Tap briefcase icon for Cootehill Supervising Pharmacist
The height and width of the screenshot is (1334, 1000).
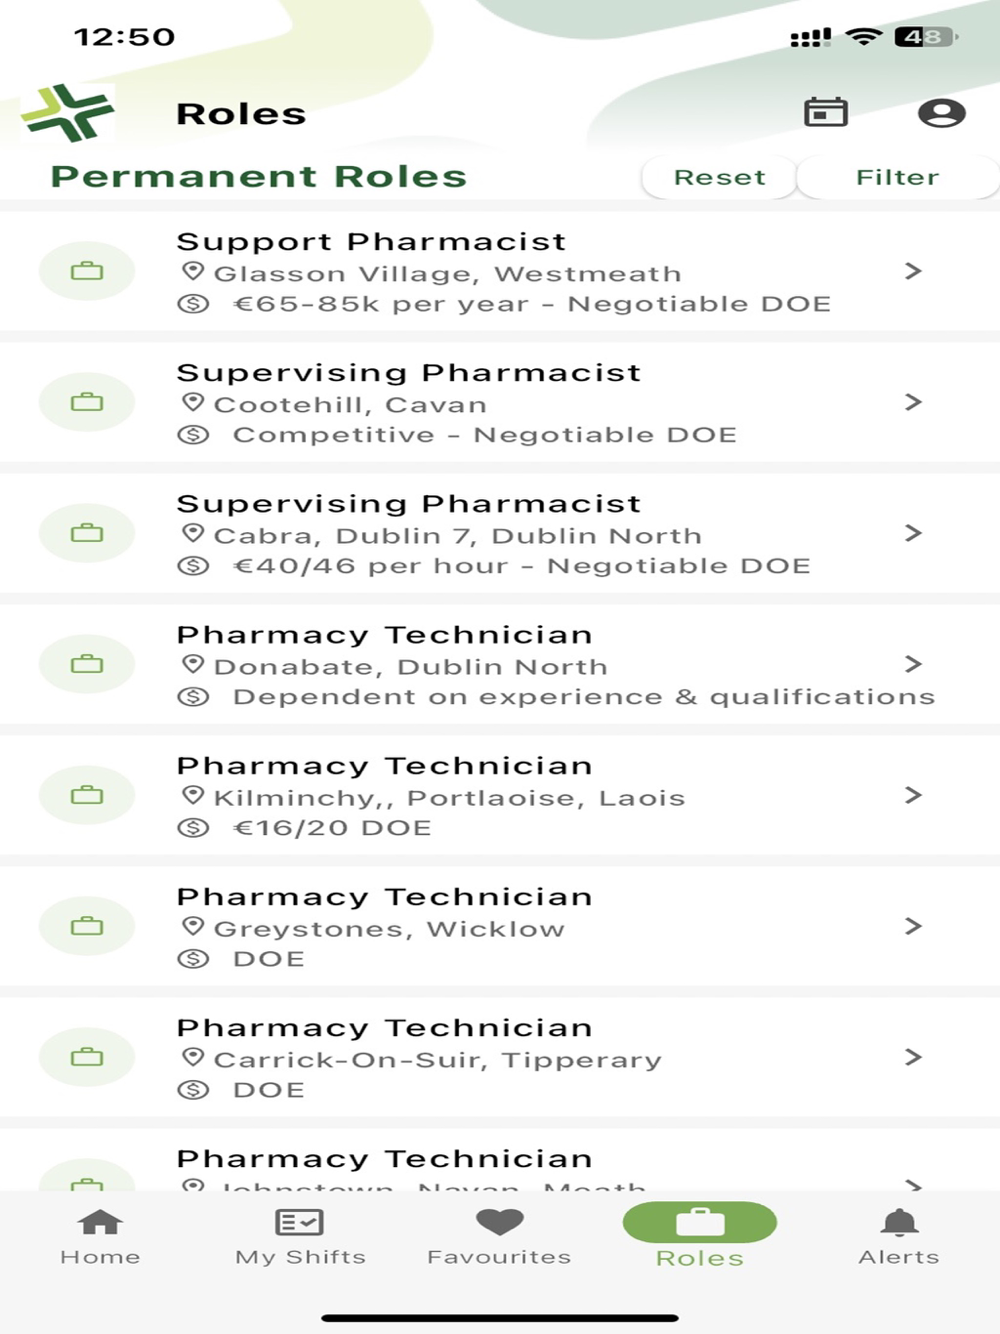click(87, 402)
